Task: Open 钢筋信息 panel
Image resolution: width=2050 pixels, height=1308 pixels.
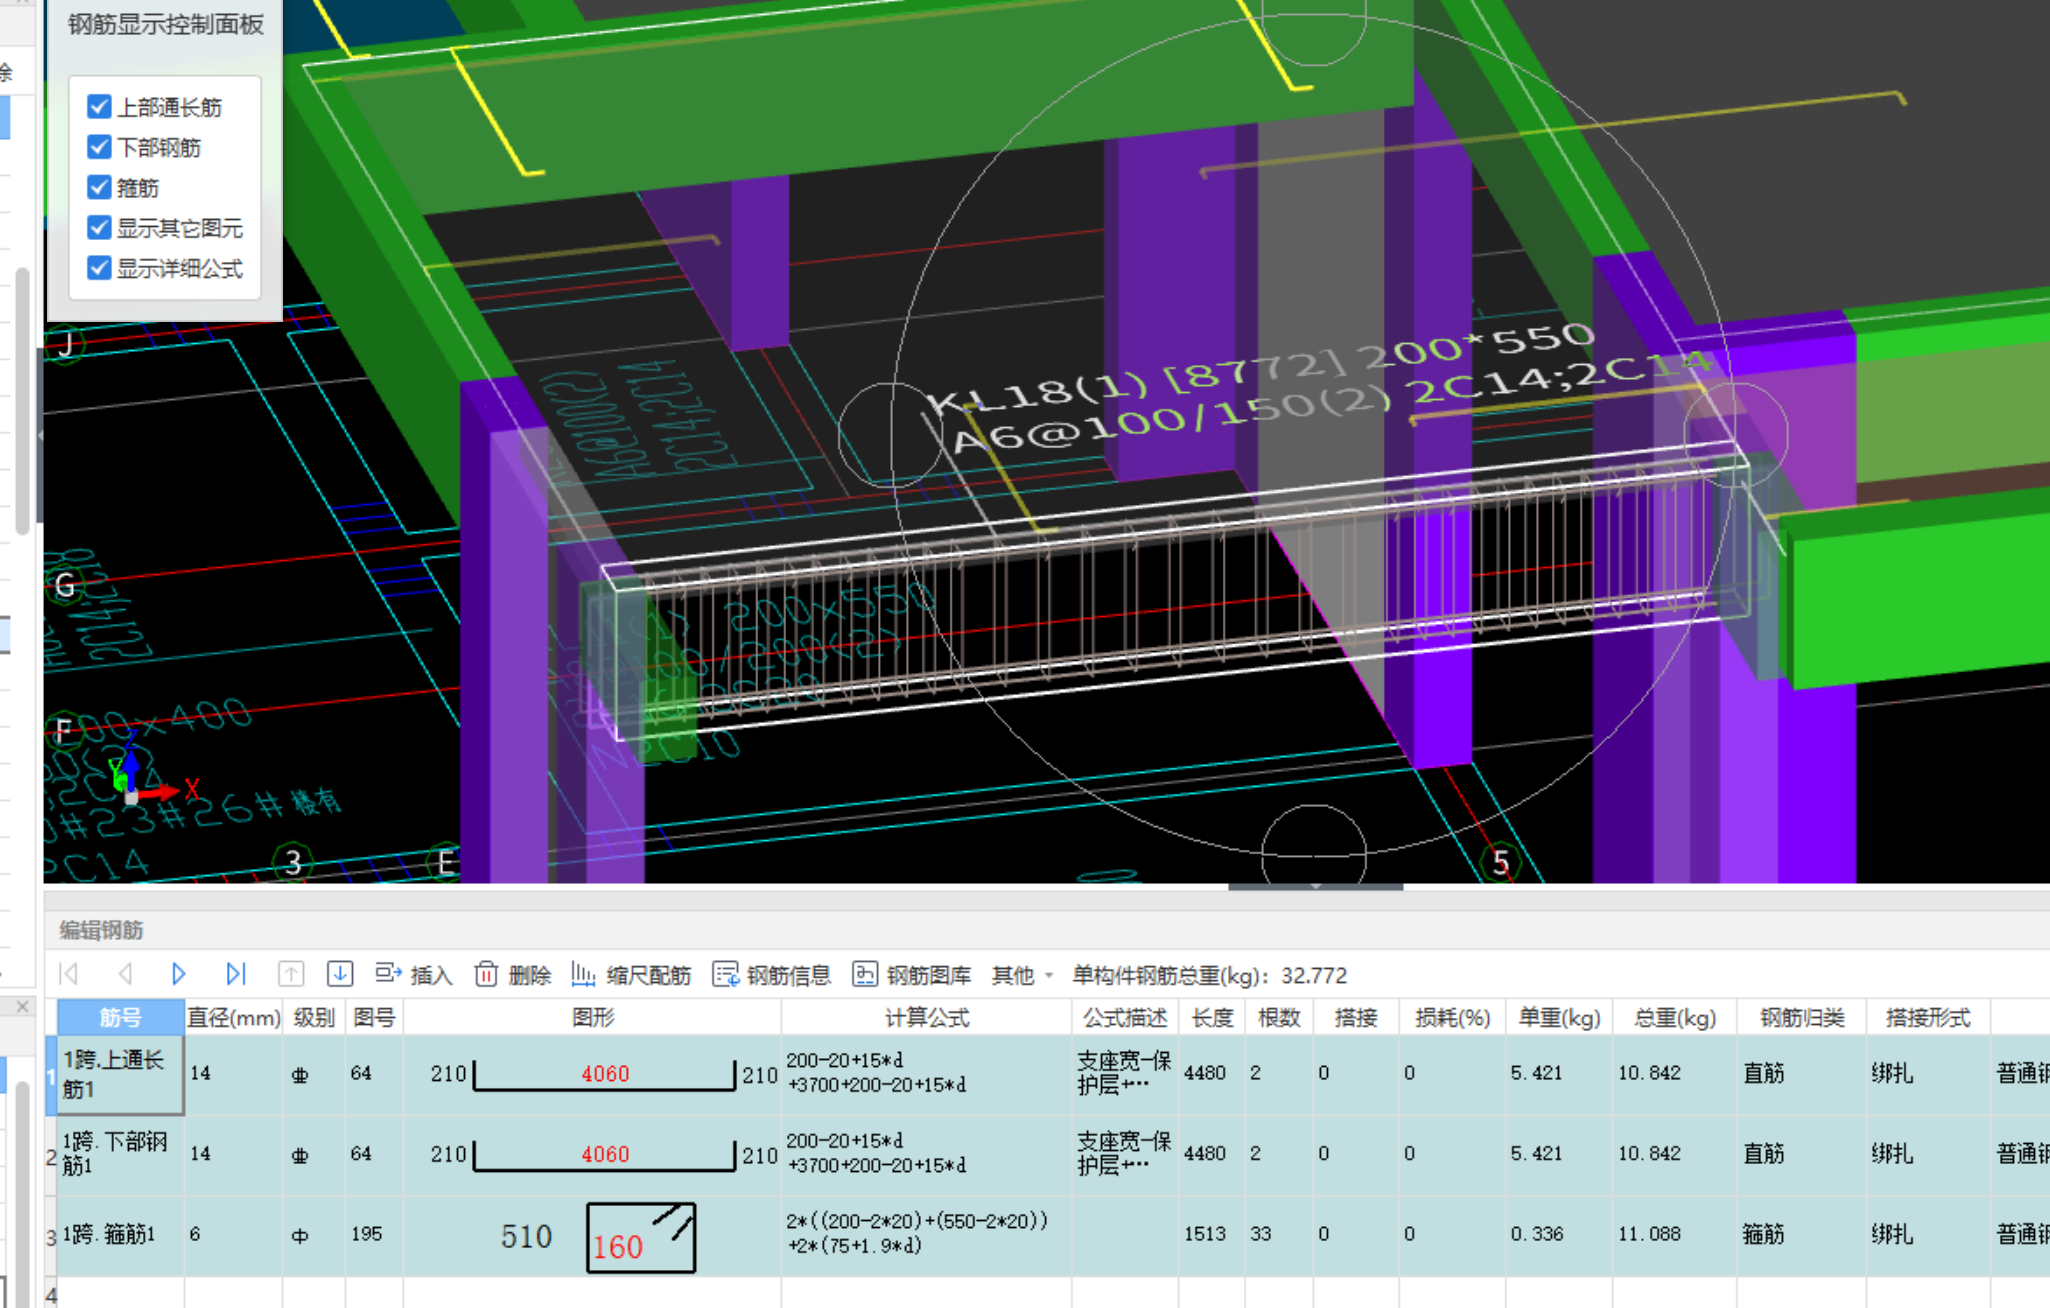Action: click(771, 974)
